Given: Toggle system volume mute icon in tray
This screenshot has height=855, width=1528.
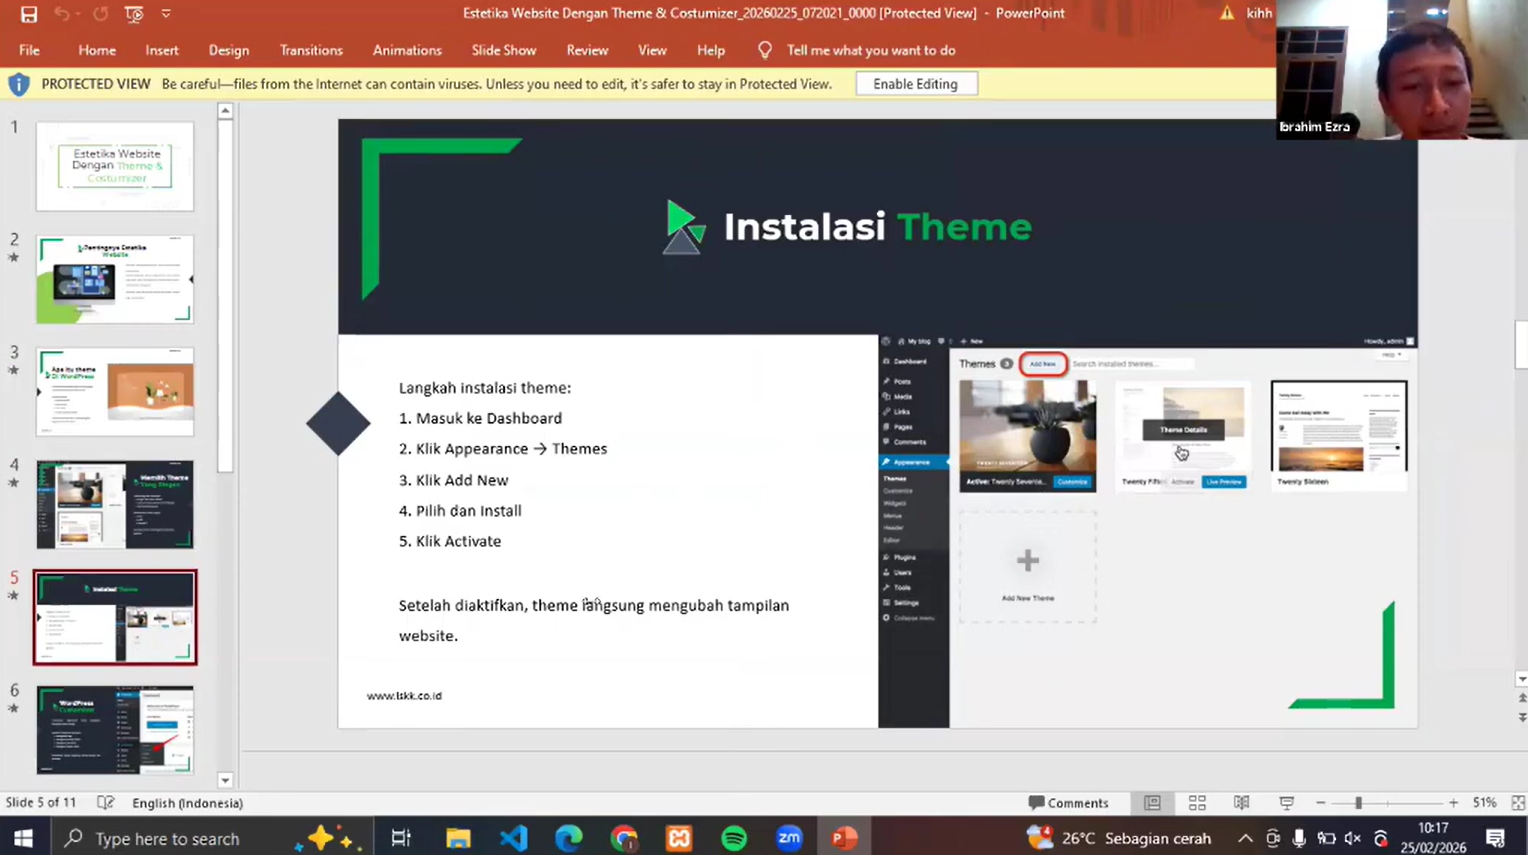Looking at the screenshot, I should click(x=1352, y=838).
